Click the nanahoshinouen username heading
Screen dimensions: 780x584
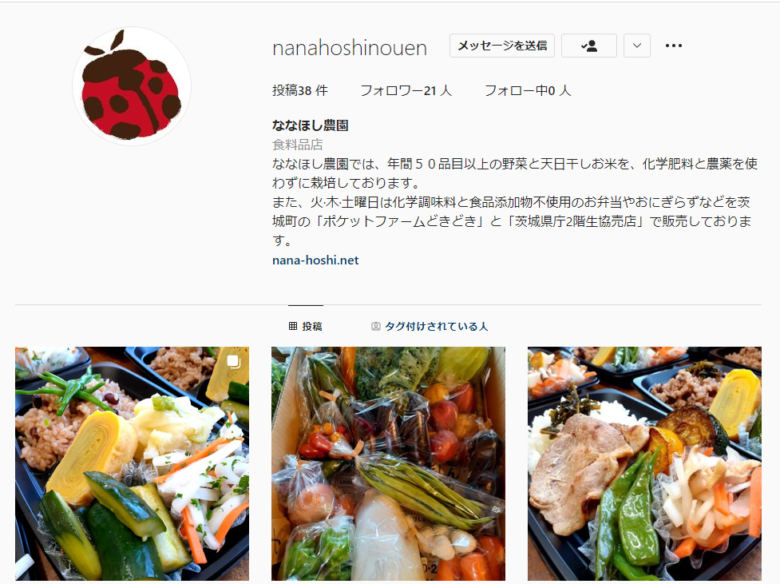tap(350, 48)
